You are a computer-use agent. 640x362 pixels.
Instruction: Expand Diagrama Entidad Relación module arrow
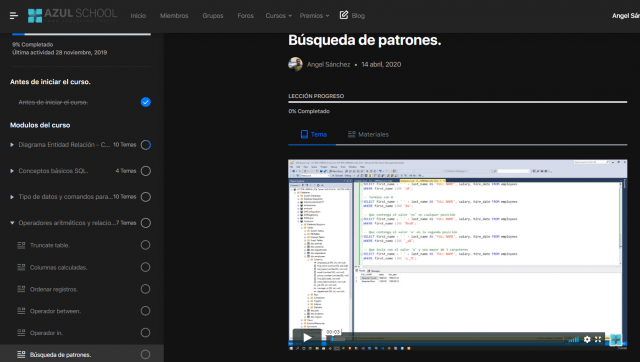[12, 144]
